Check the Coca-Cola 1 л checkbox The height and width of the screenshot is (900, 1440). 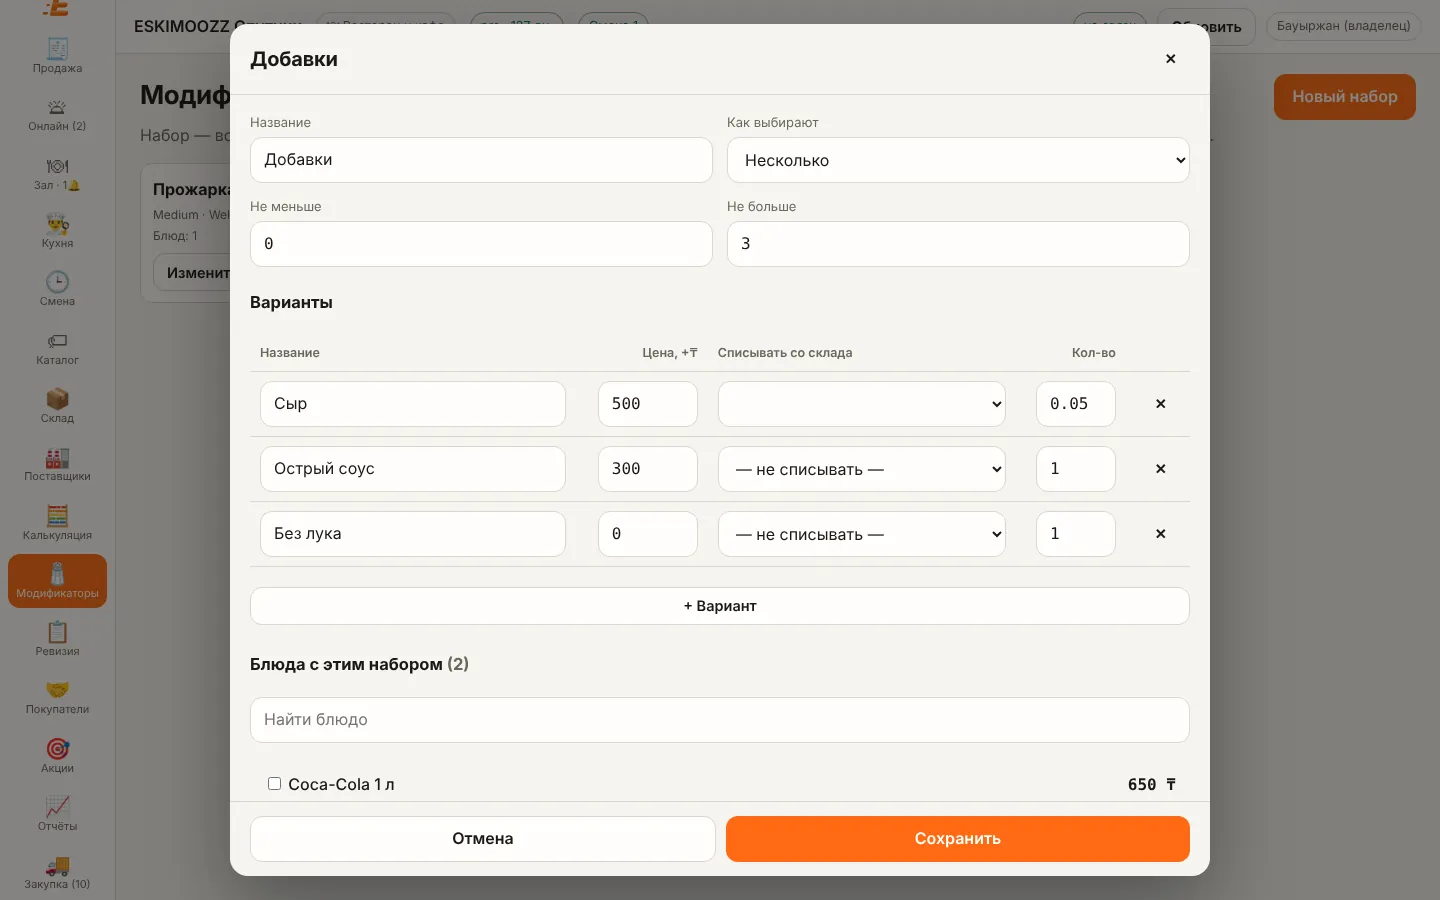click(274, 784)
